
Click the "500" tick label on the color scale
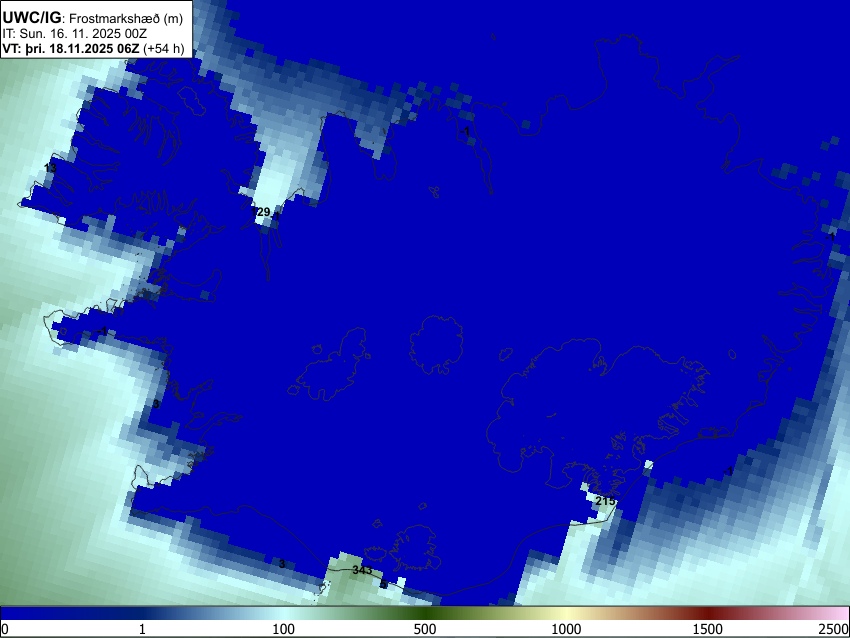pos(424,629)
